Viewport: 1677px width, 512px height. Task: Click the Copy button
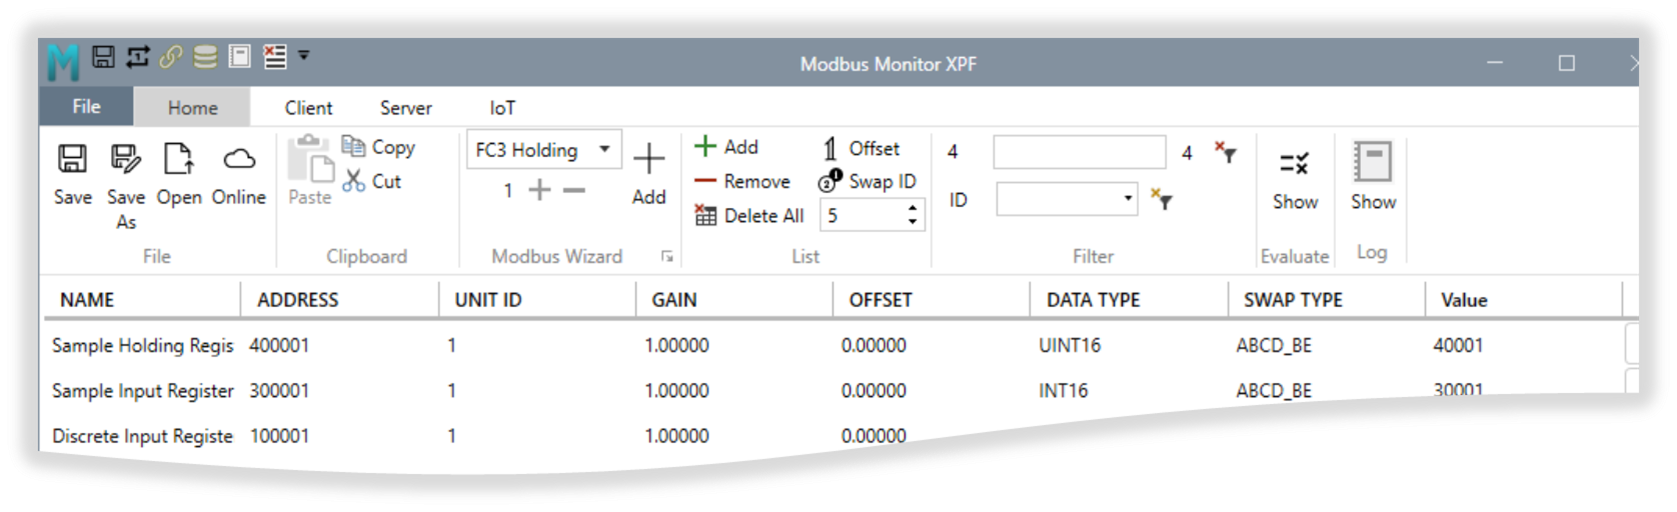pos(378,147)
